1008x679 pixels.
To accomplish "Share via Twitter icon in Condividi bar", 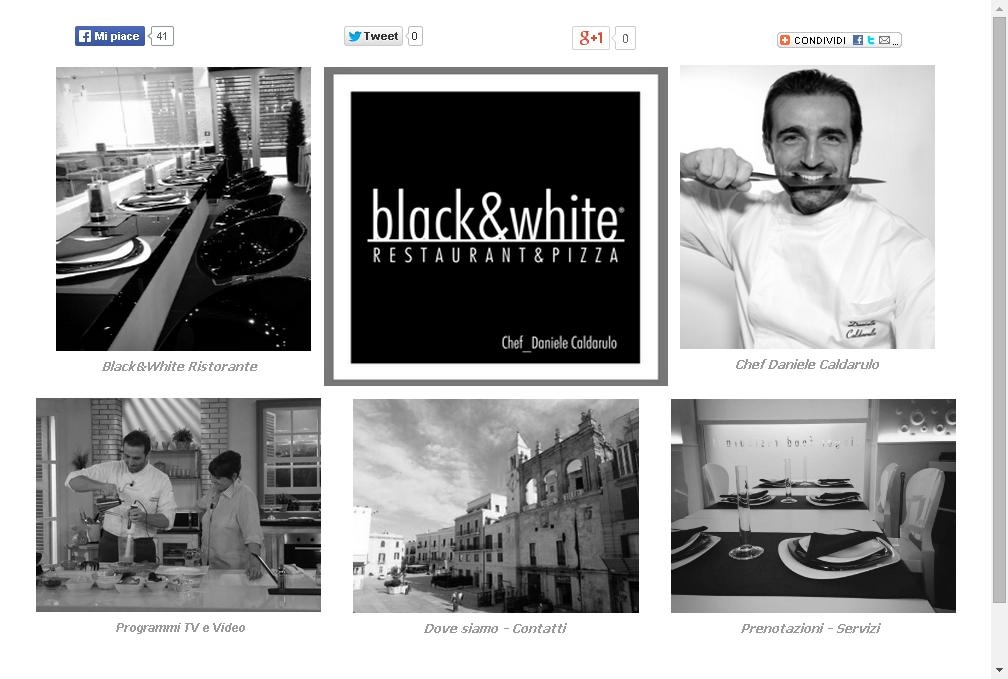I will pyautogui.click(x=870, y=40).
